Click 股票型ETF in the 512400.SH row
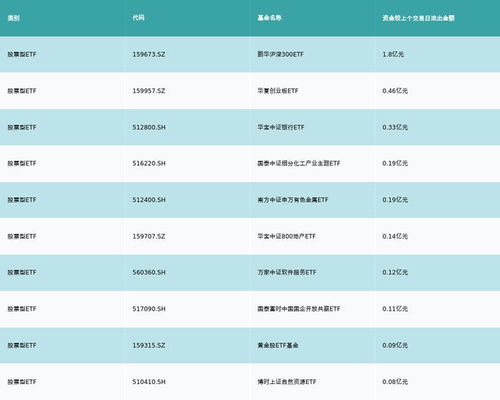 click(x=22, y=200)
